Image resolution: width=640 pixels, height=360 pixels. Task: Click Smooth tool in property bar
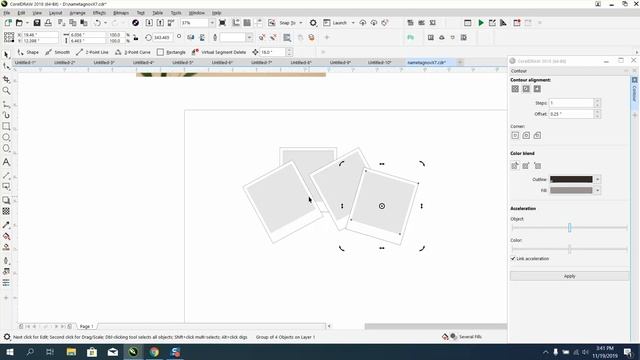tap(58, 52)
